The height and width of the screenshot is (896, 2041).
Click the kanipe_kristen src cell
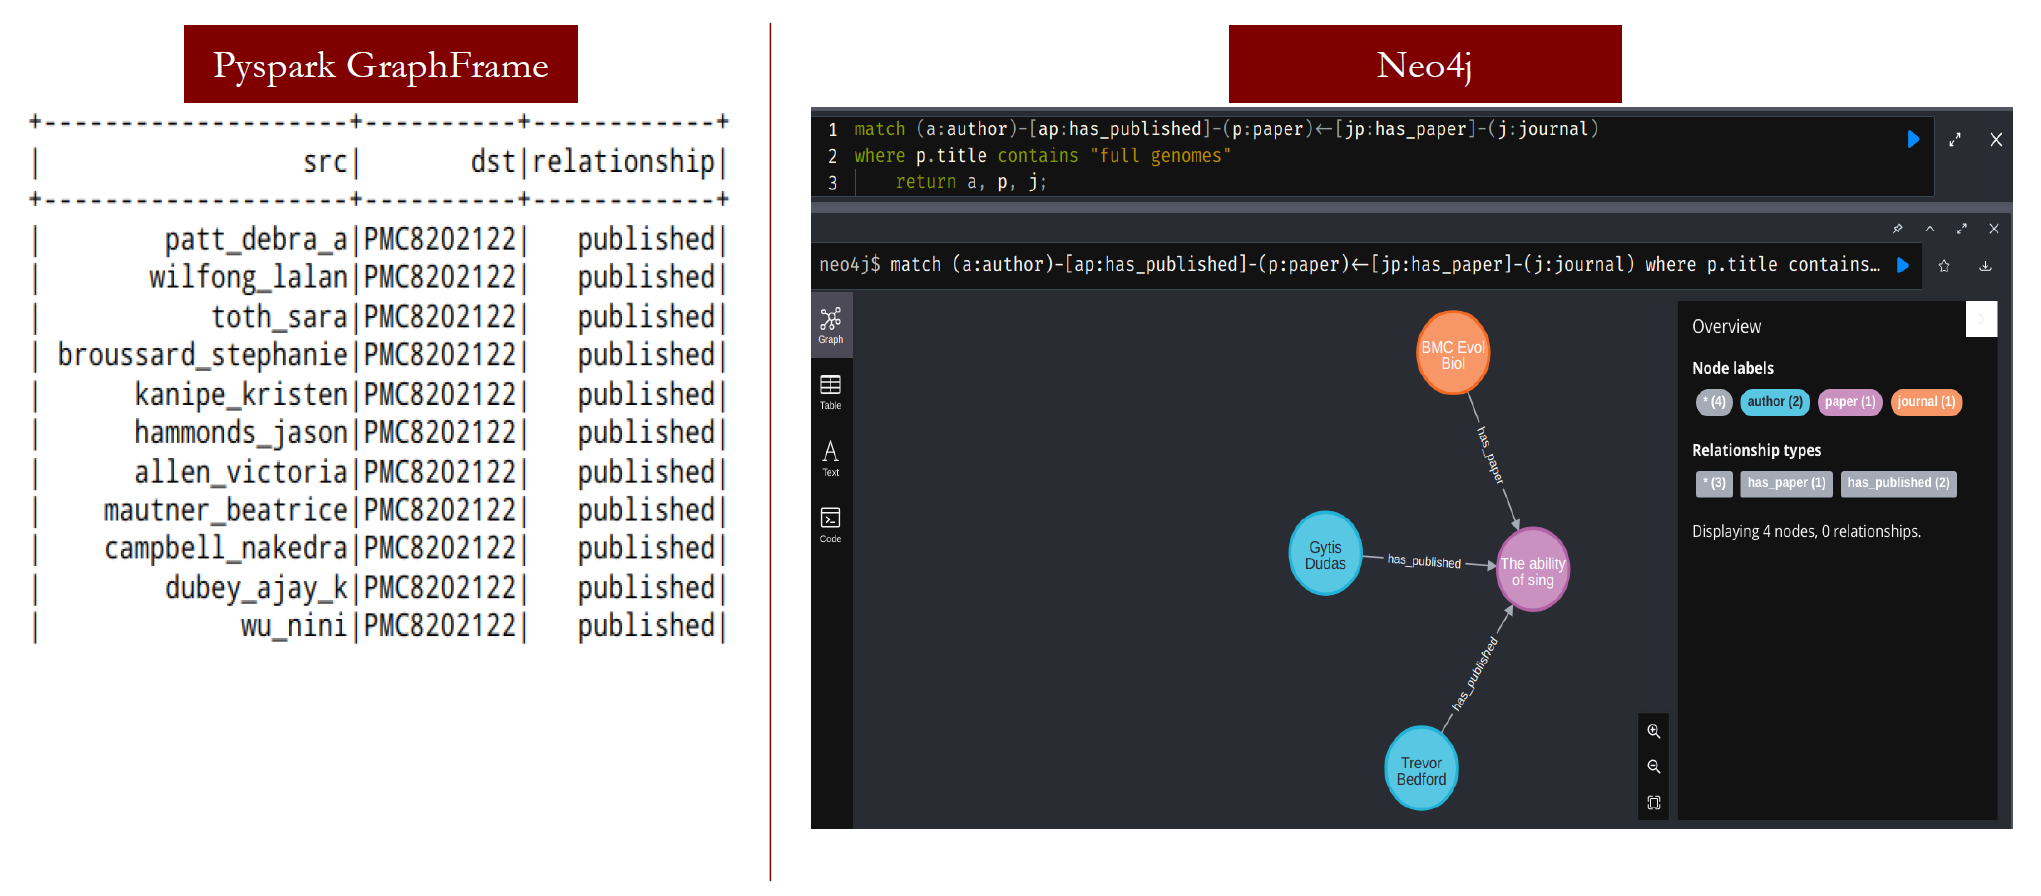tap(241, 394)
